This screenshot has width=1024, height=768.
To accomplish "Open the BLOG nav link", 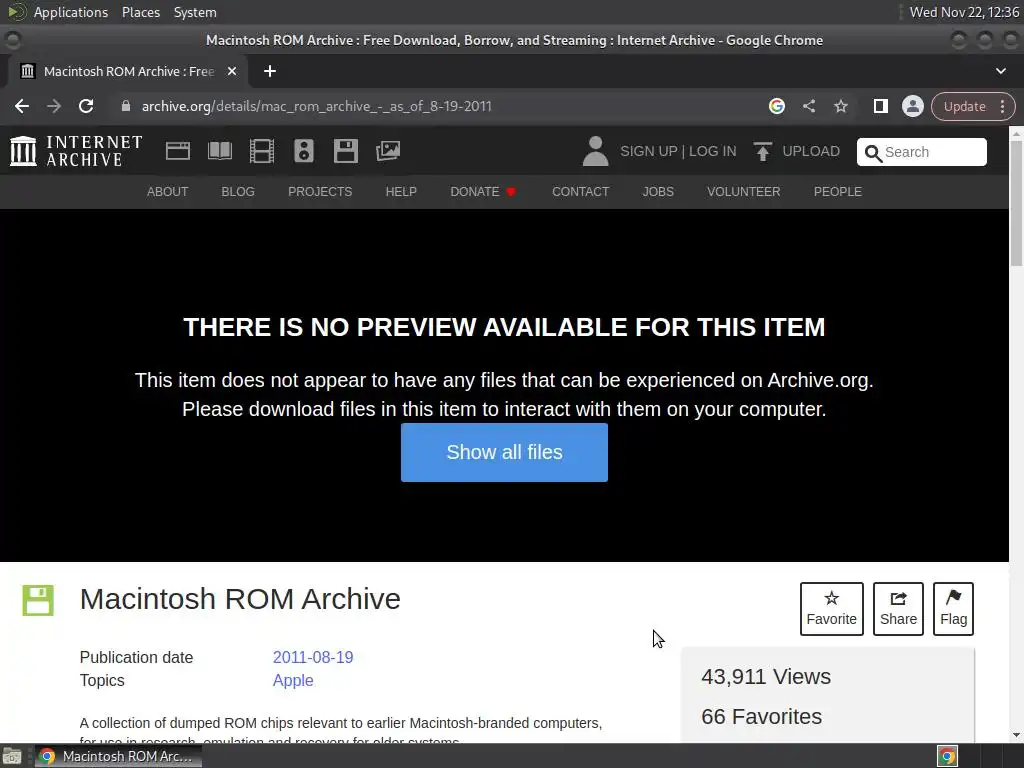I will (238, 191).
